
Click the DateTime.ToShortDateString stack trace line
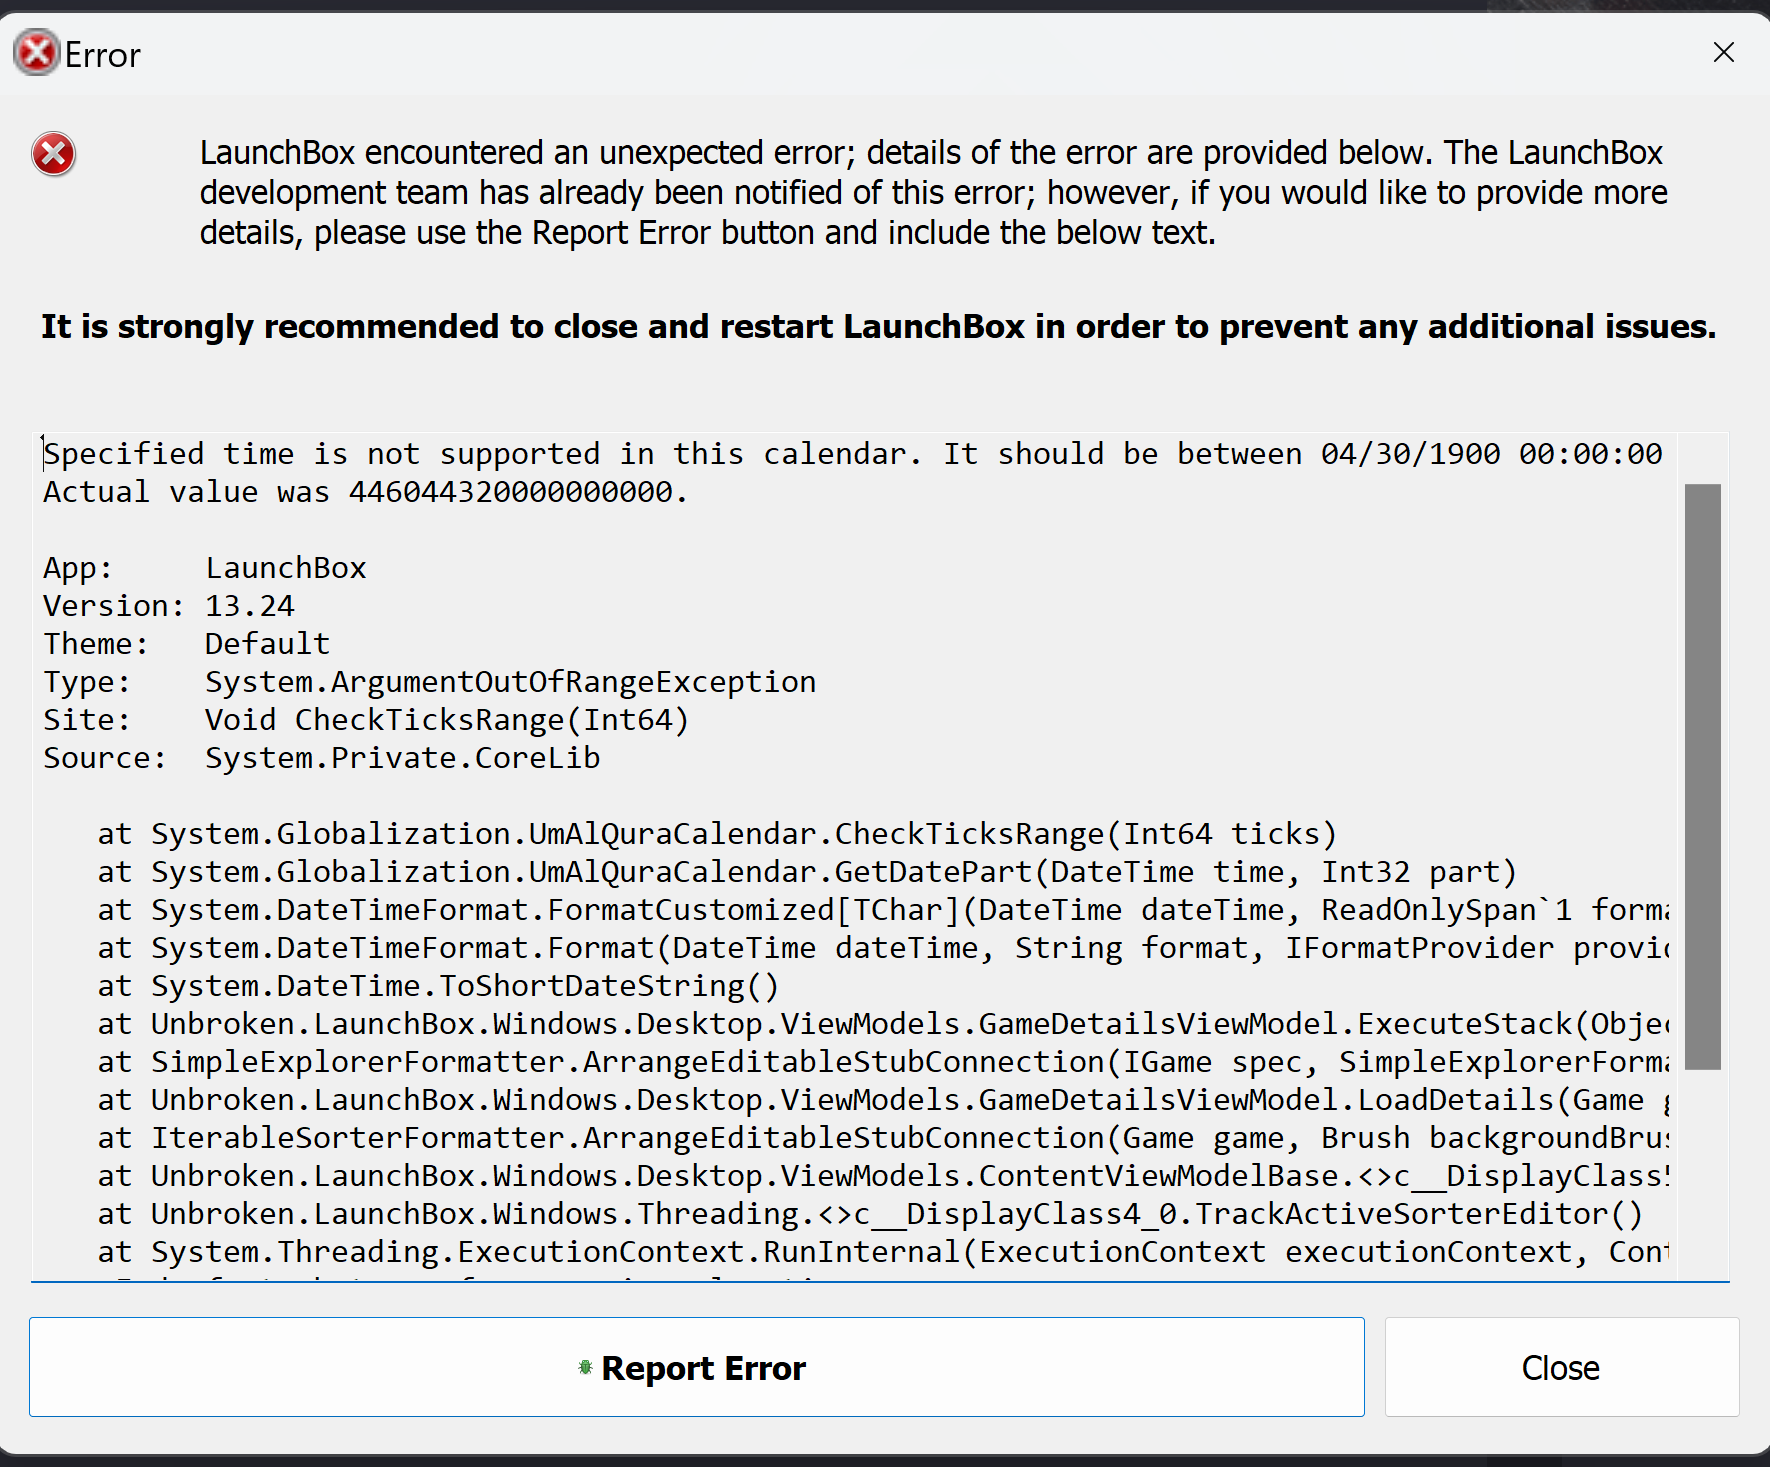(x=438, y=986)
